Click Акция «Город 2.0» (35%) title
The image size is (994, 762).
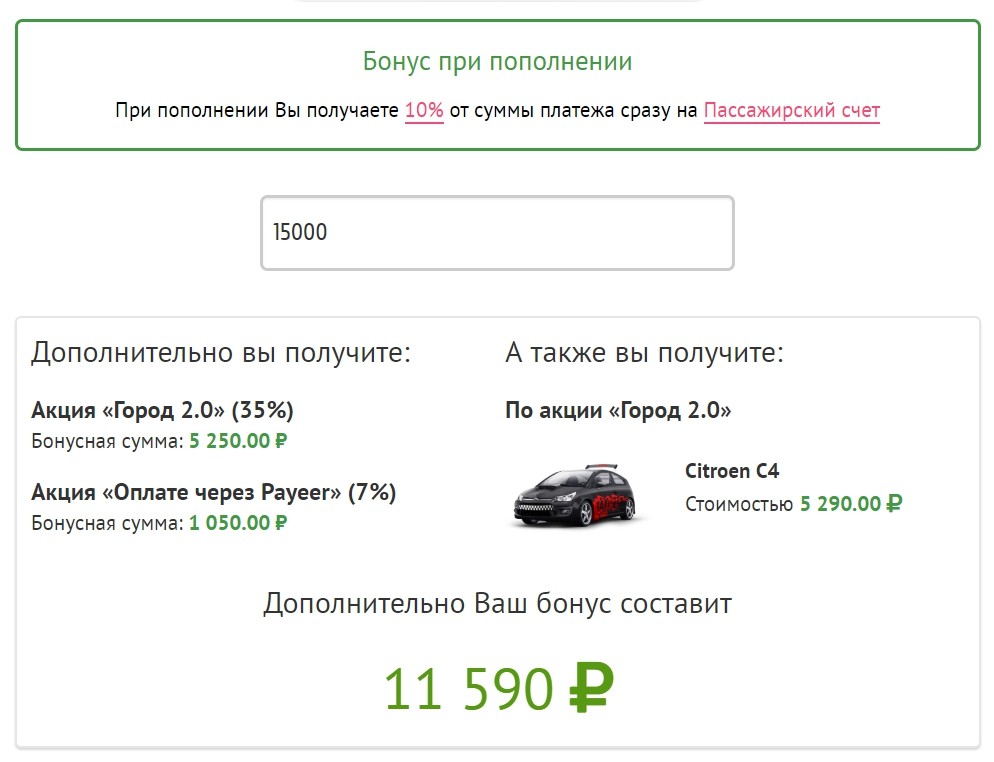[162, 410]
